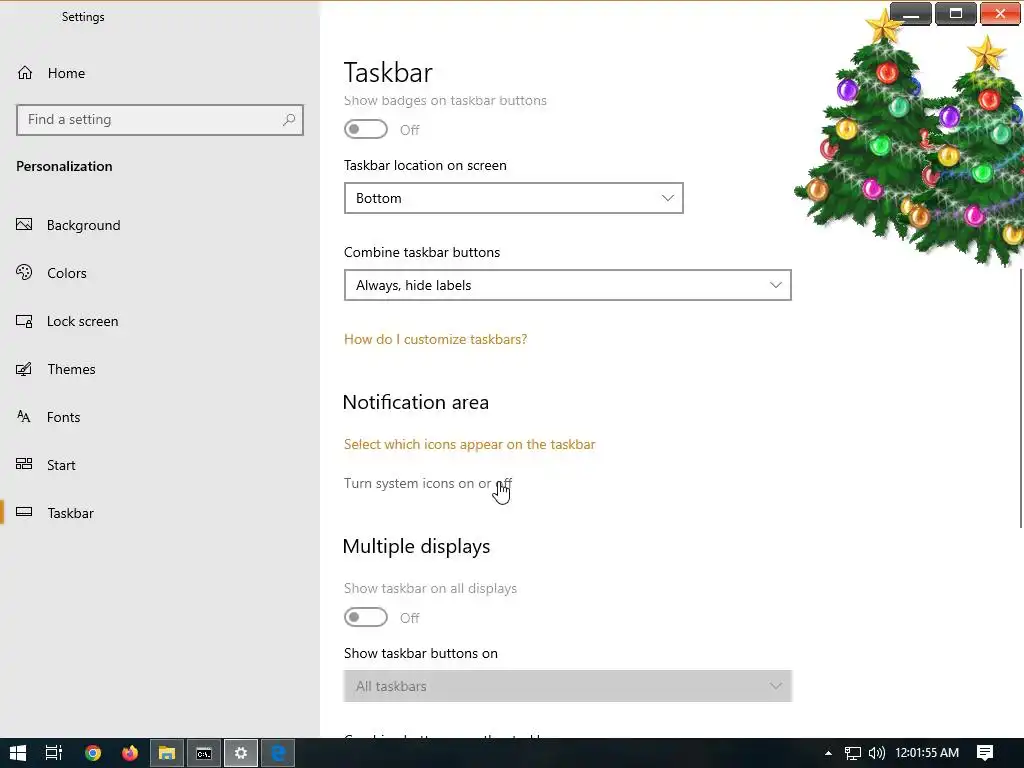Open the Start settings page
The image size is (1024, 768).
tap(61, 465)
